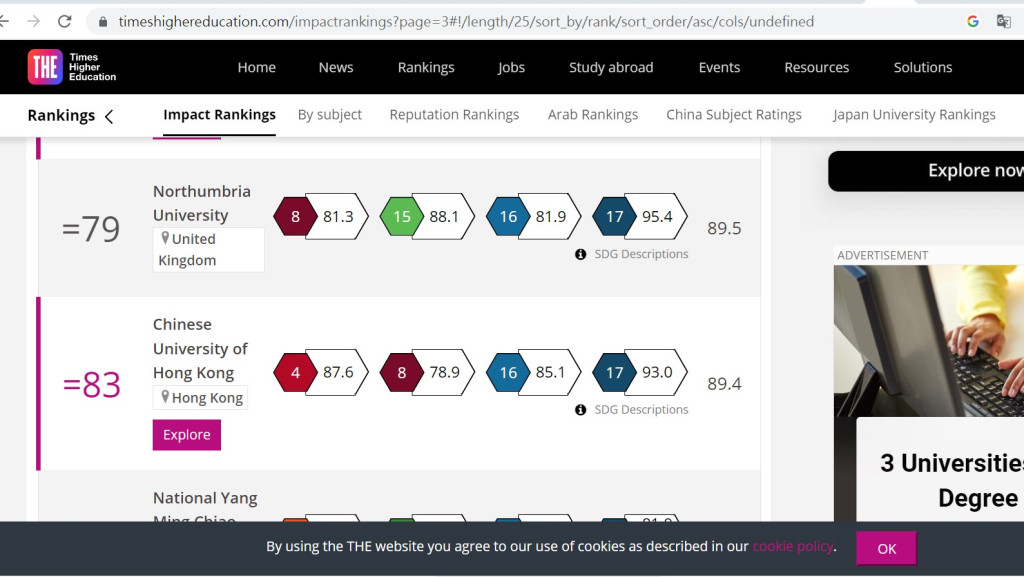Click SDG 4 badge for Chinese University

(295, 373)
